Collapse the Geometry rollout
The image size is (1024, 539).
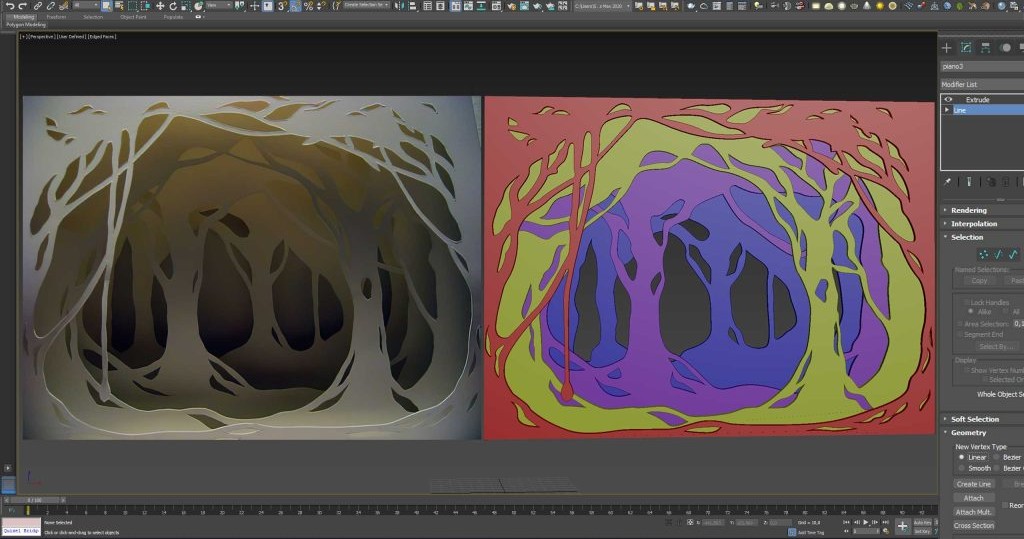968,433
